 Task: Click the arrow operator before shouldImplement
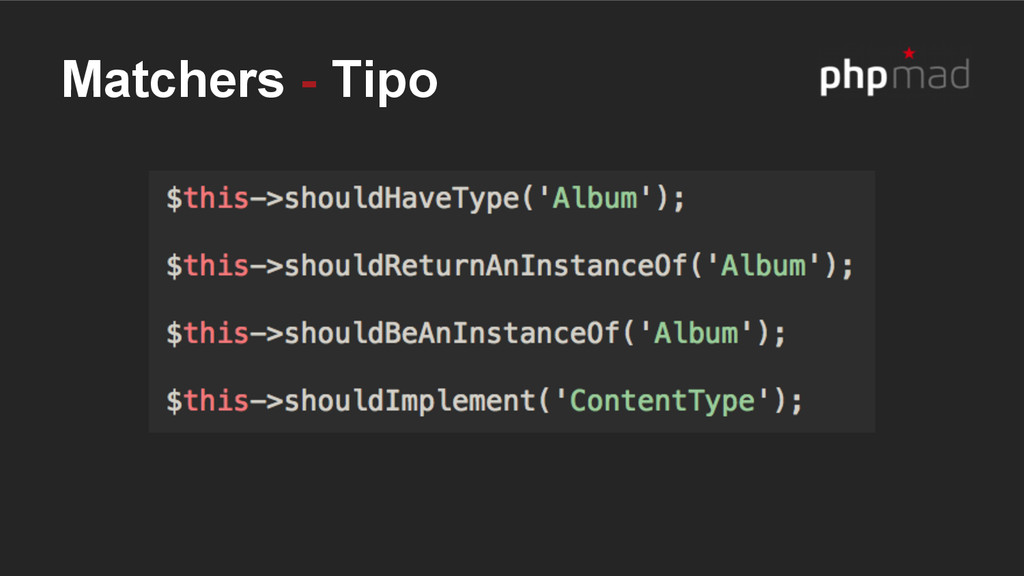266,401
